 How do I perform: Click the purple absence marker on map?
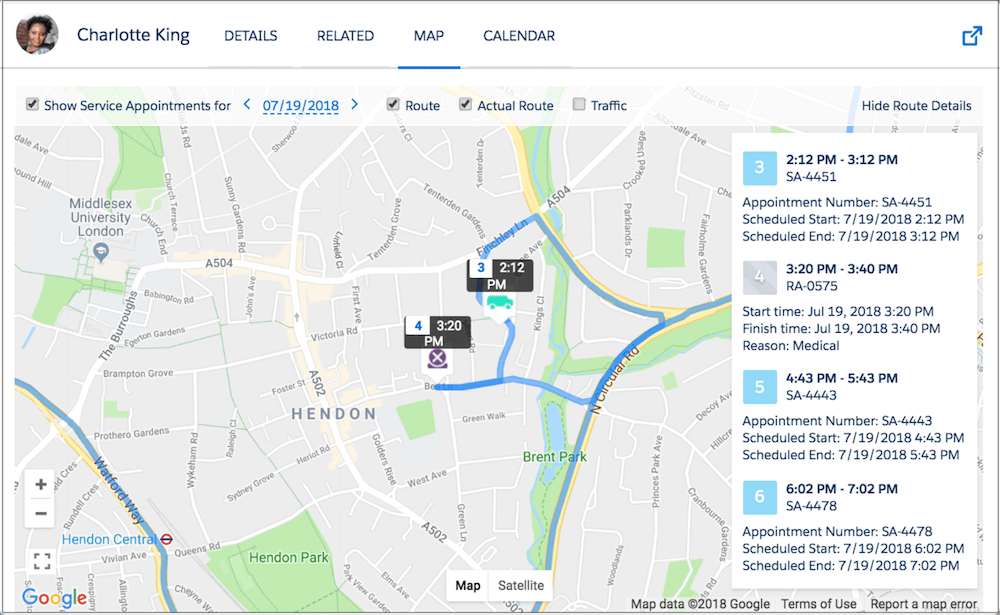click(x=436, y=358)
